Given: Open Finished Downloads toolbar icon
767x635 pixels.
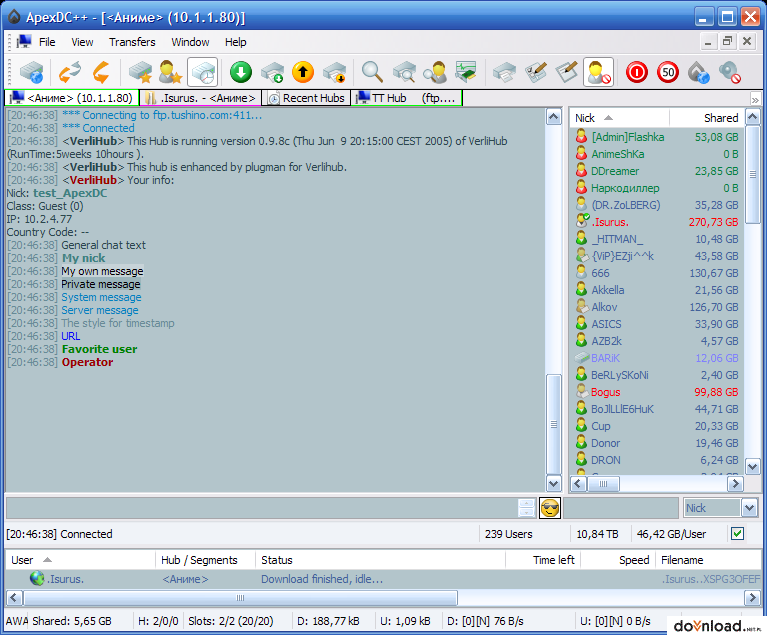Looking at the screenshot, I should [272, 72].
